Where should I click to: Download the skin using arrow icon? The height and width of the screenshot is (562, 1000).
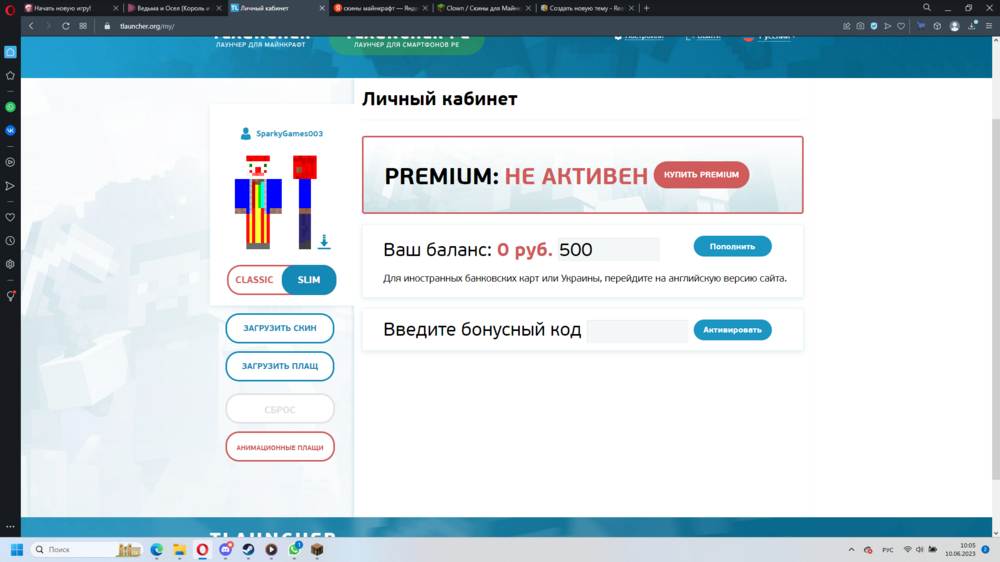(324, 241)
